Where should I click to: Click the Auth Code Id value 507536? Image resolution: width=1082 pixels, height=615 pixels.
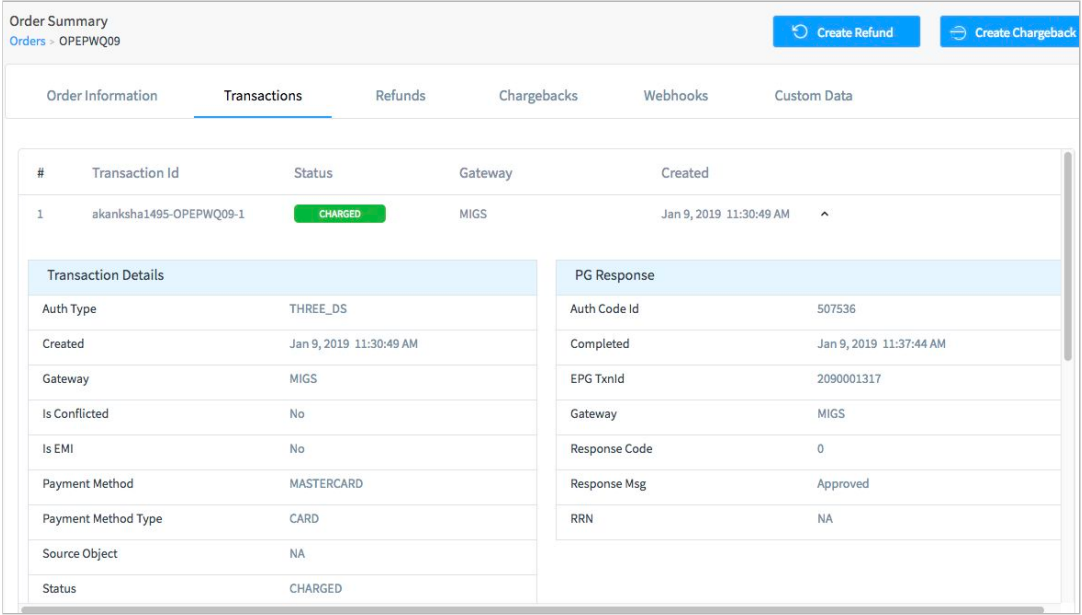click(x=836, y=309)
